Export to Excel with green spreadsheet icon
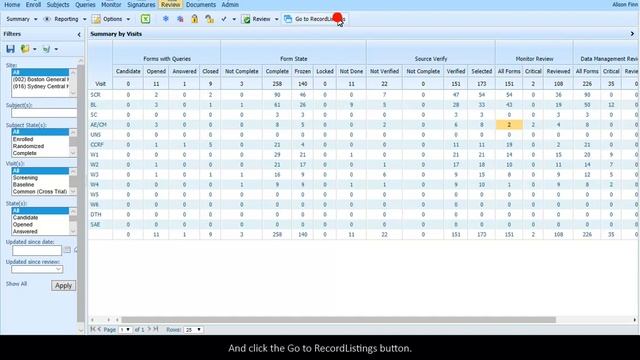This screenshot has height=360, width=640. click(x=145, y=19)
